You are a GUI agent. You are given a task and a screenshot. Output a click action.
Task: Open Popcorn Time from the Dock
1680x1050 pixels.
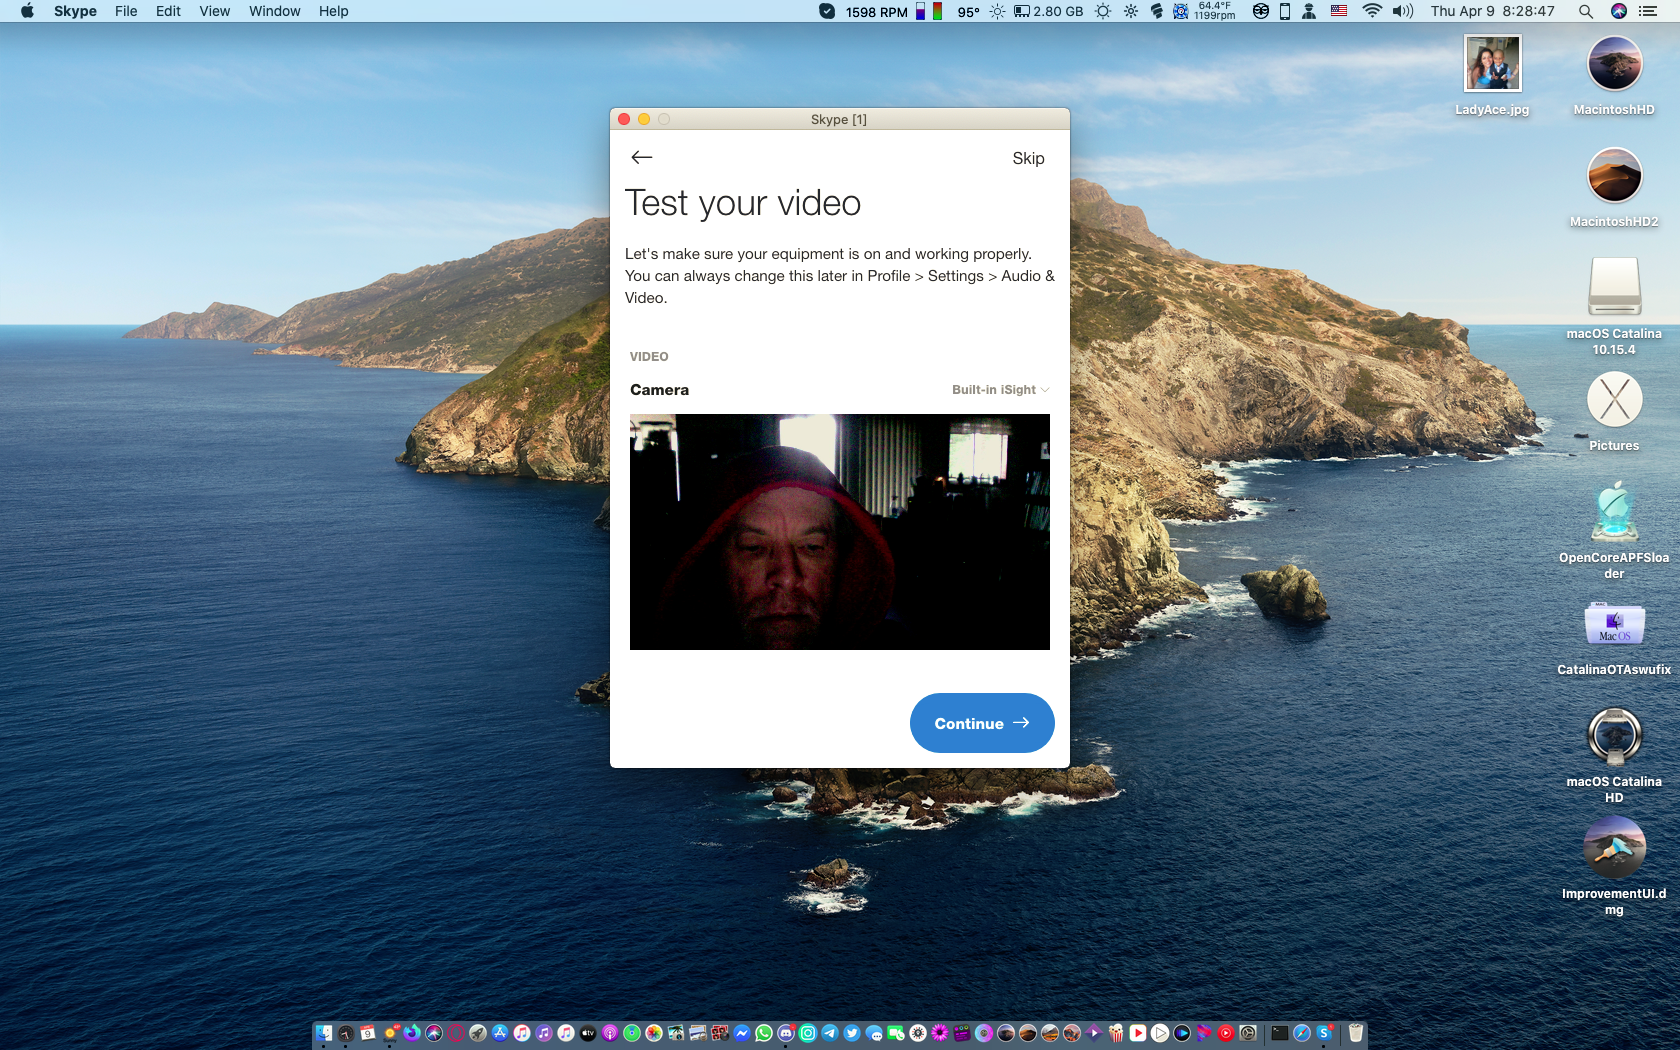click(1115, 1033)
